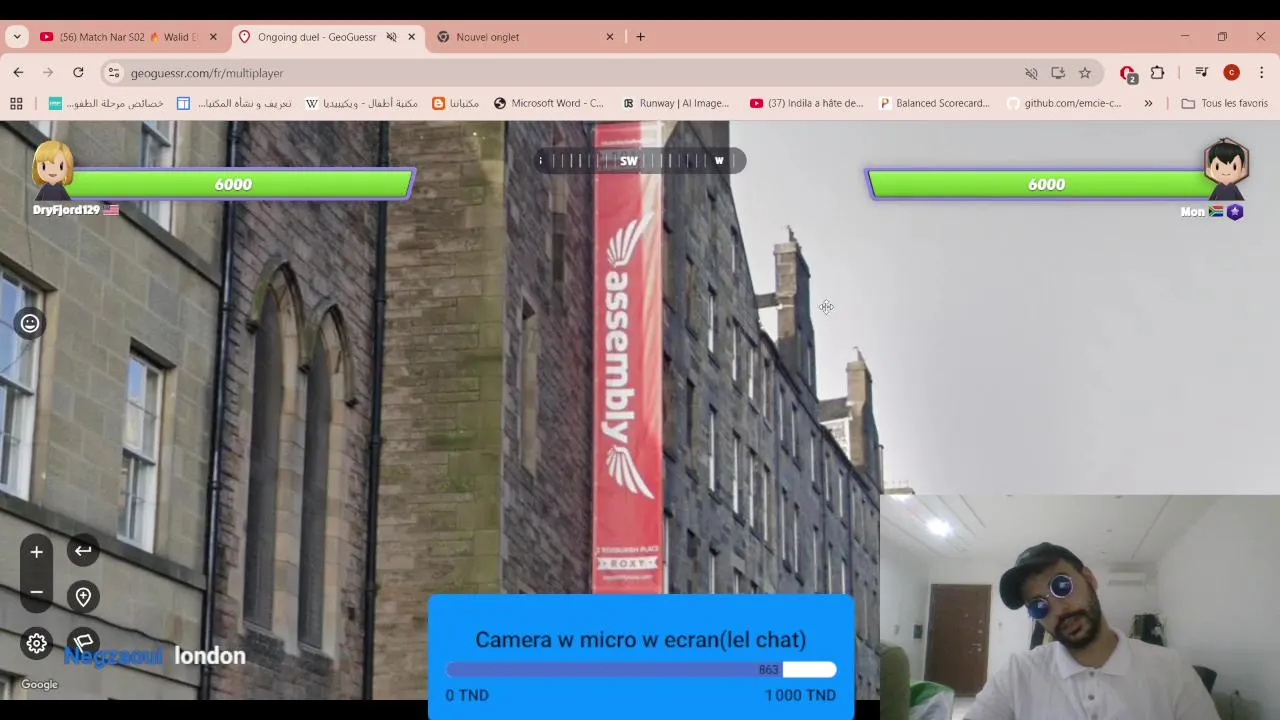
Task: Click the london chat text overlay
Action: [x=210, y=656]
